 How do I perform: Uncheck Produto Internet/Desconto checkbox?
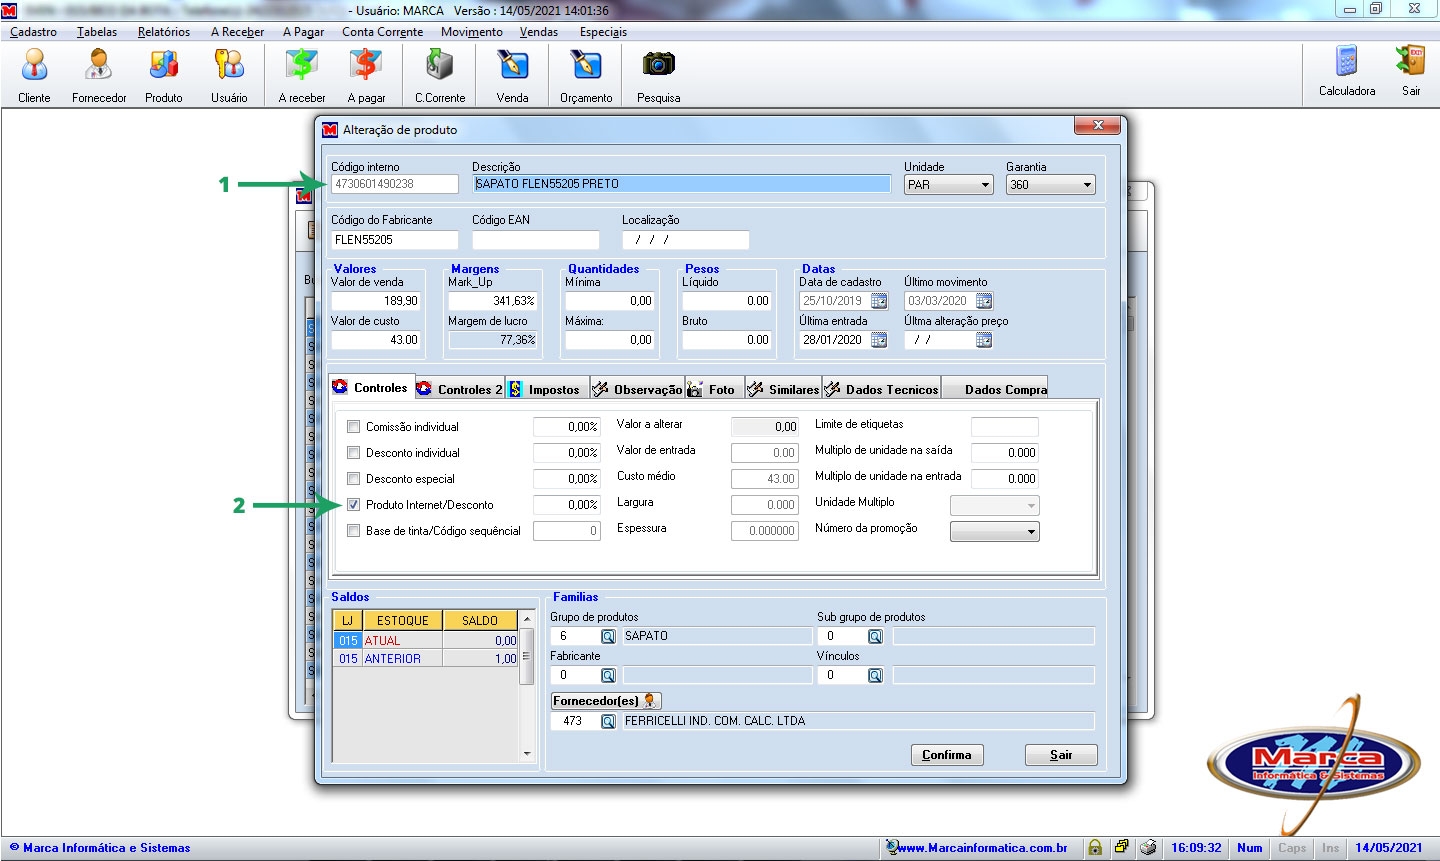[353, 505]
